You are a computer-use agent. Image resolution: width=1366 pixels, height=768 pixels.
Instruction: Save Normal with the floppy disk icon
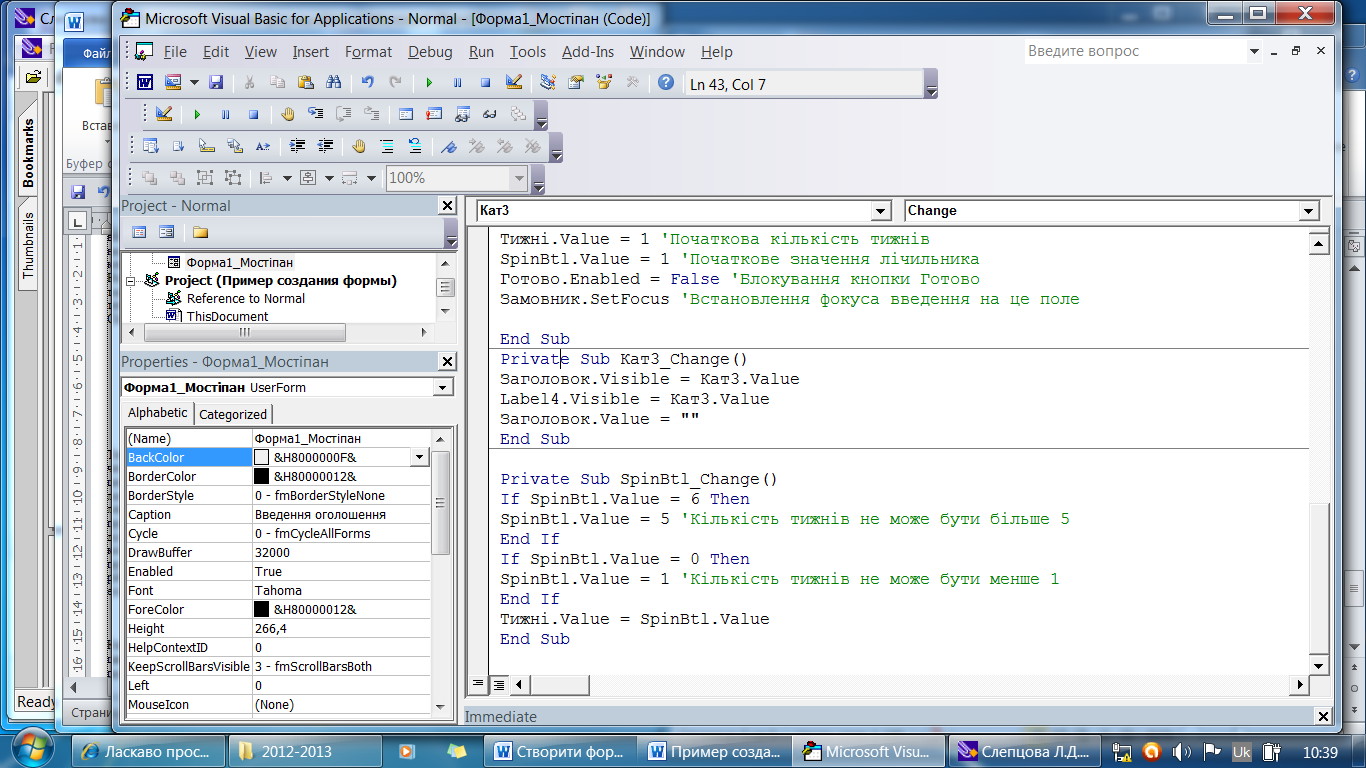[216, 82]
